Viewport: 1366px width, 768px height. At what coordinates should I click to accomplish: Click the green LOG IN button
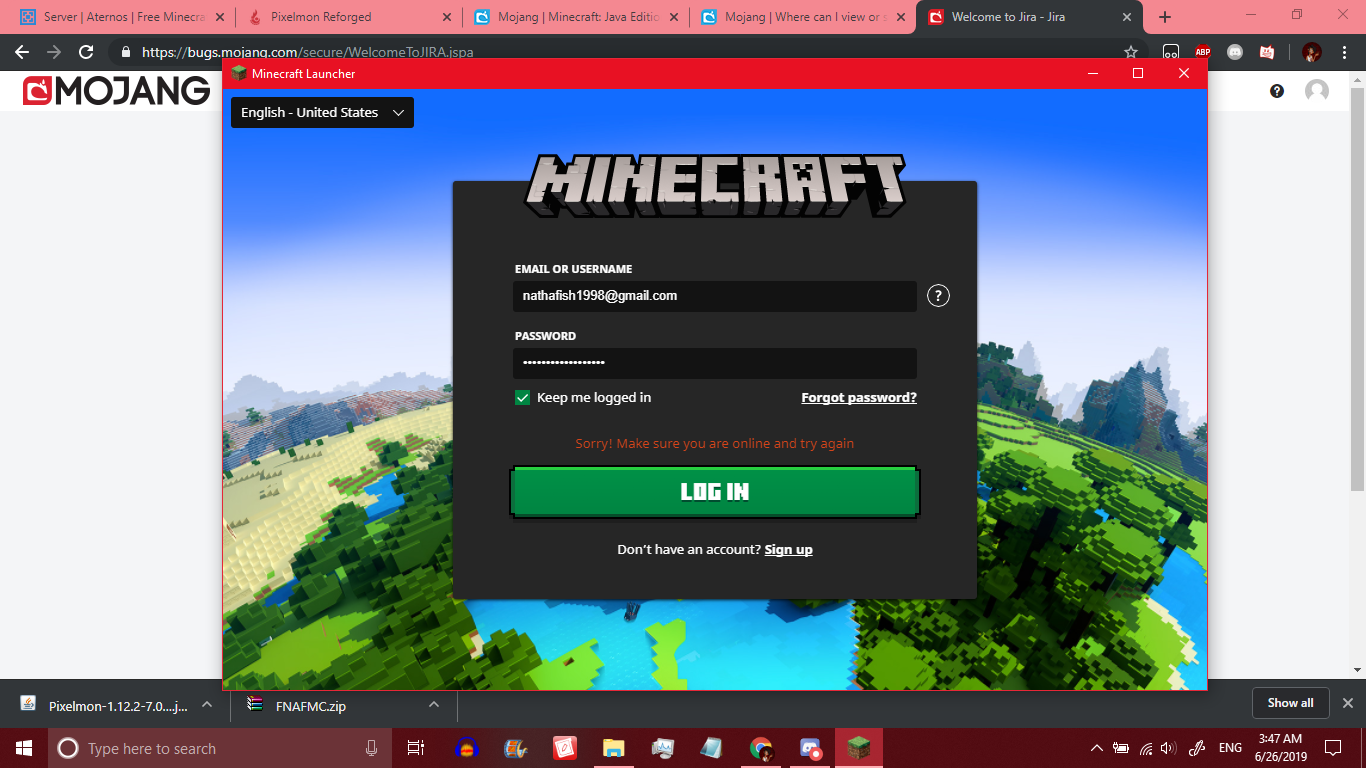click(x=715, y=492)
